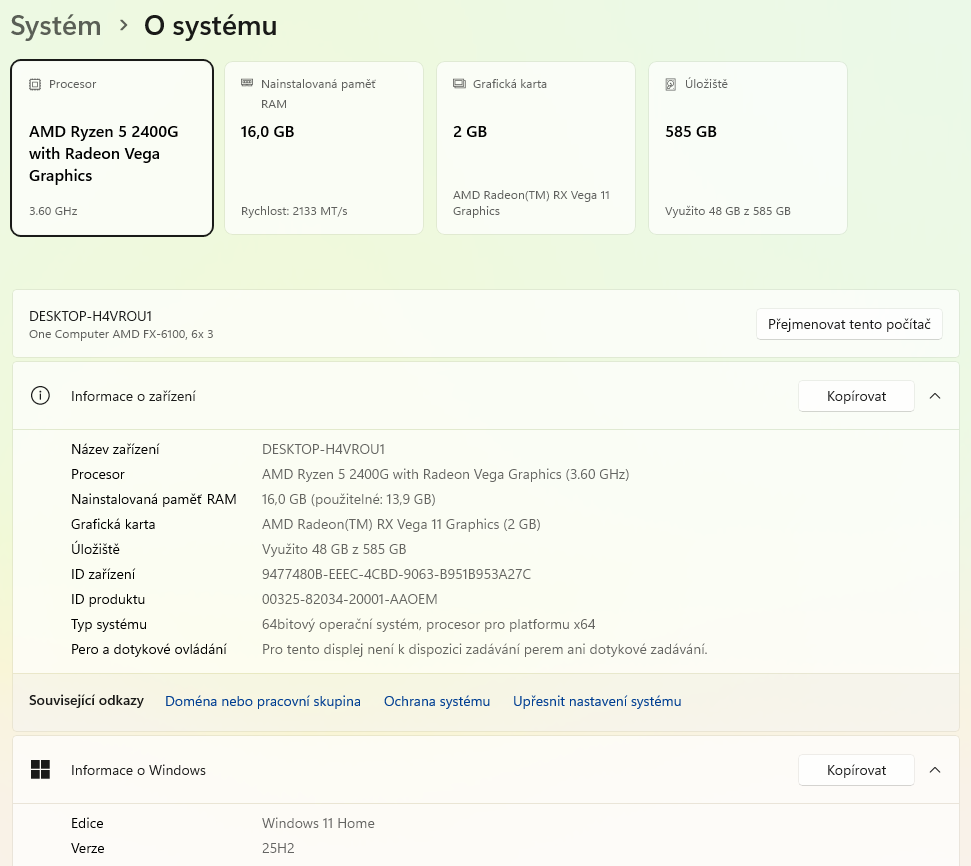Click the RAM memory icon

click(x=247, y=83)
